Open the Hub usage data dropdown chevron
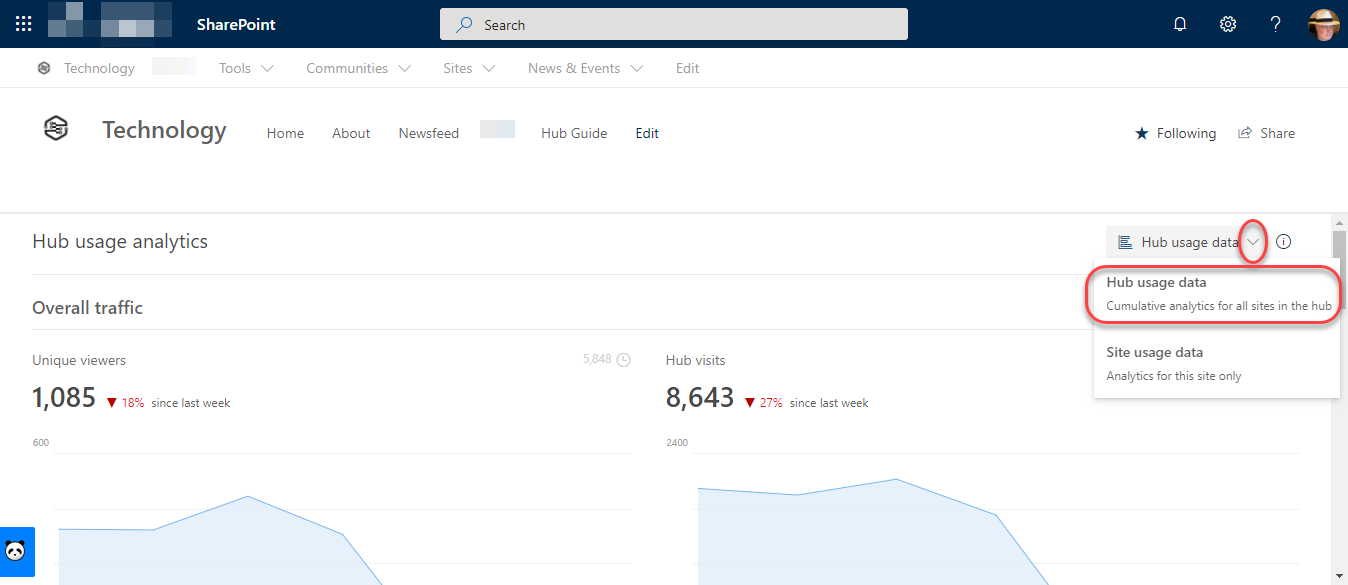1348x585 pixels. click(x=1253, y=241)
